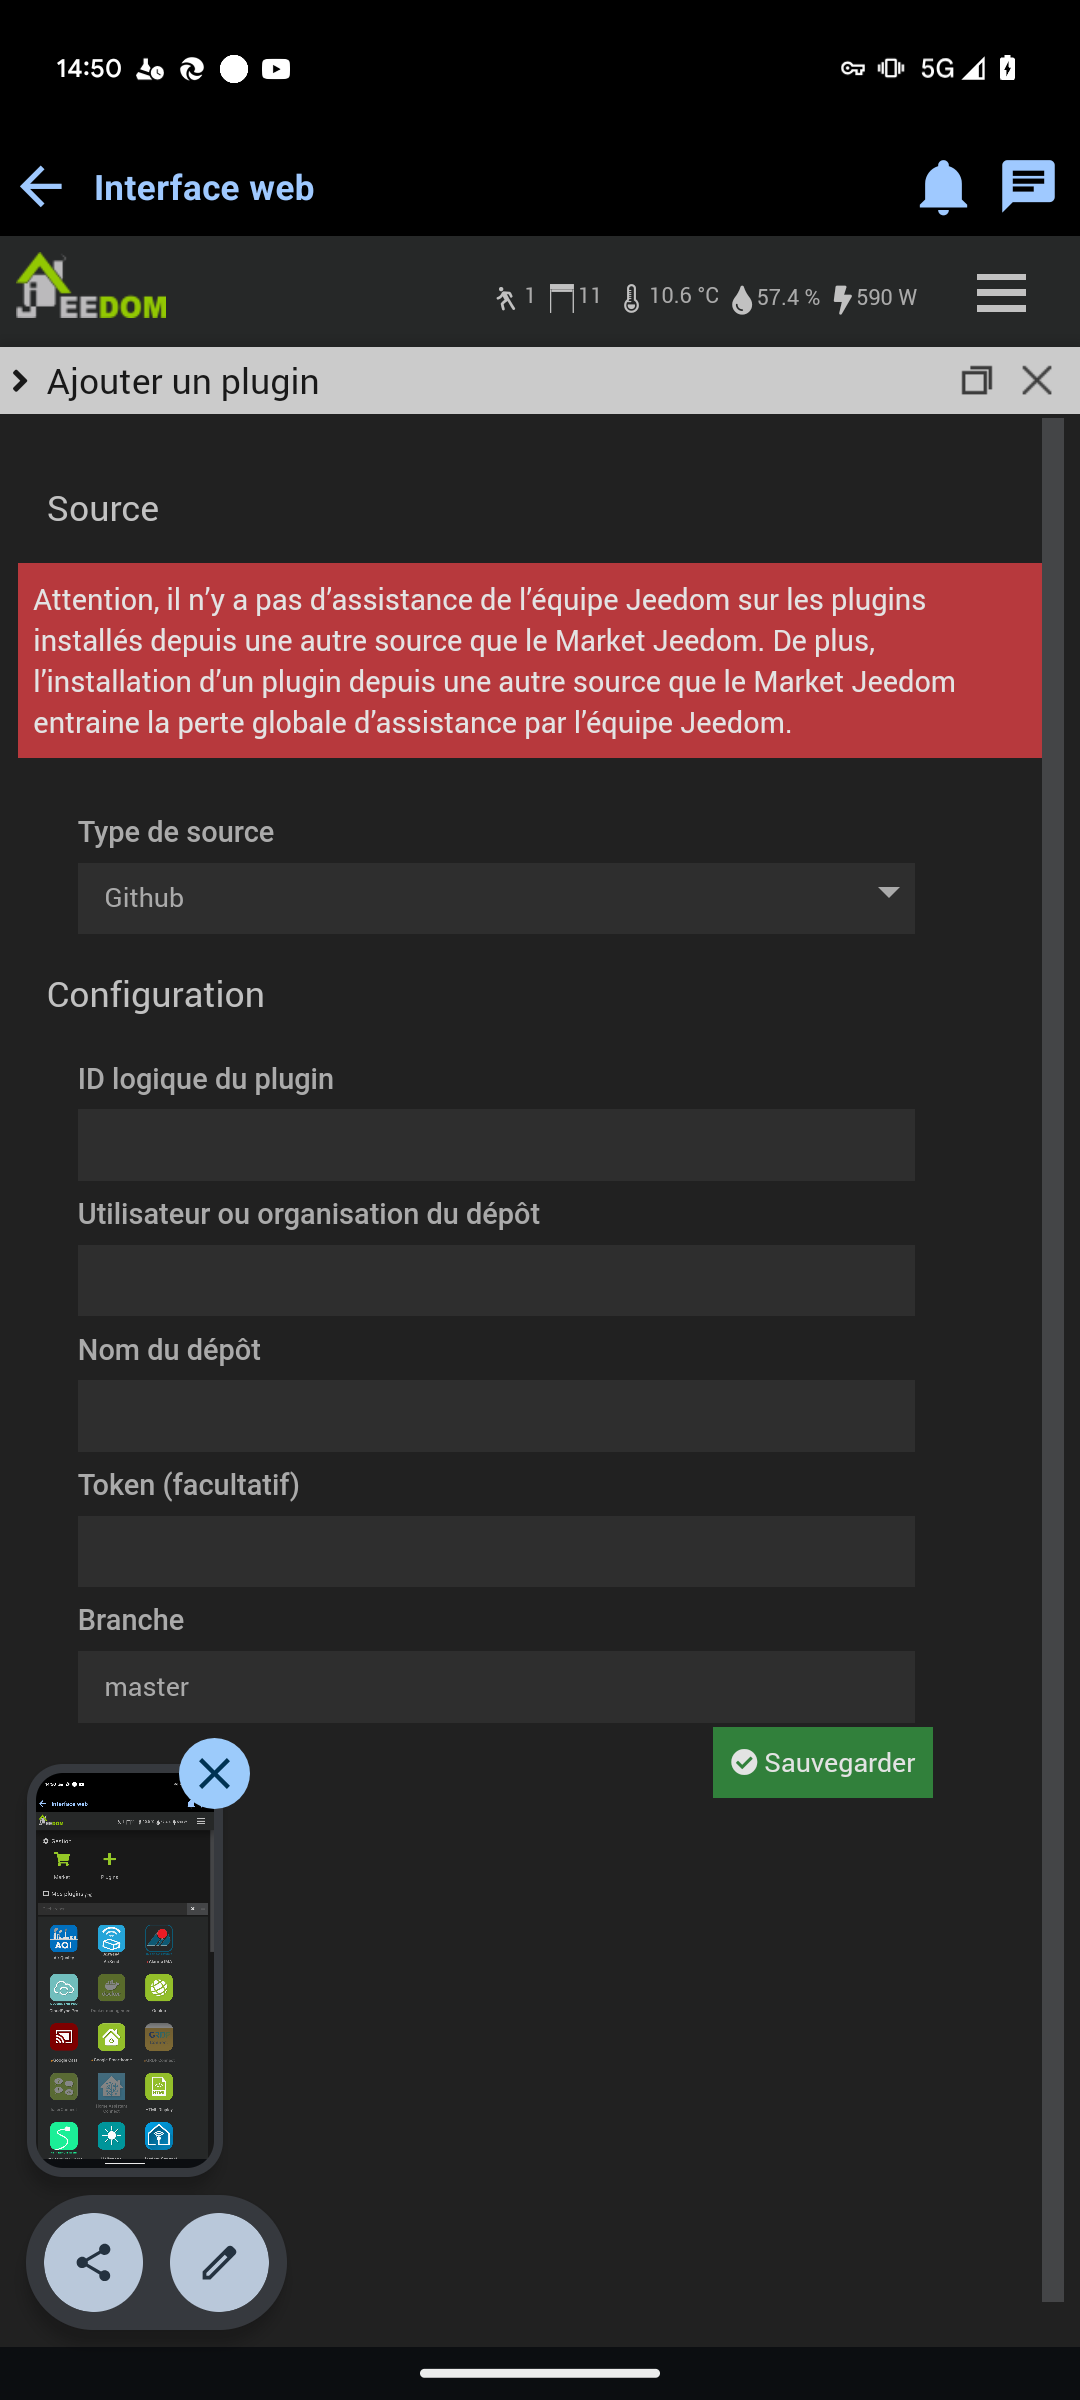The image size is (1080, 2400).
Task: Maximize the Ajouter un plugin dialog
Action: [977, 380]
